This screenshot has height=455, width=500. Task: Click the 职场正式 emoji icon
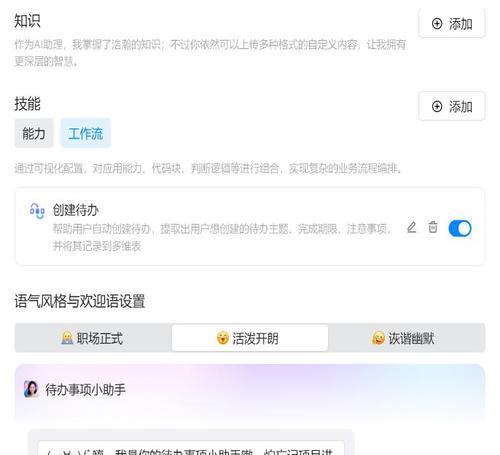tap(67, 338)
